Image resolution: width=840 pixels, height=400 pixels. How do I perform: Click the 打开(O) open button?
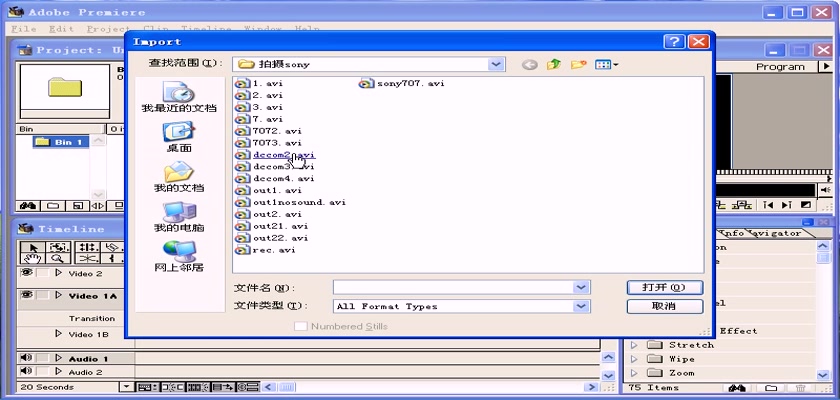click(x=664, y=288)
